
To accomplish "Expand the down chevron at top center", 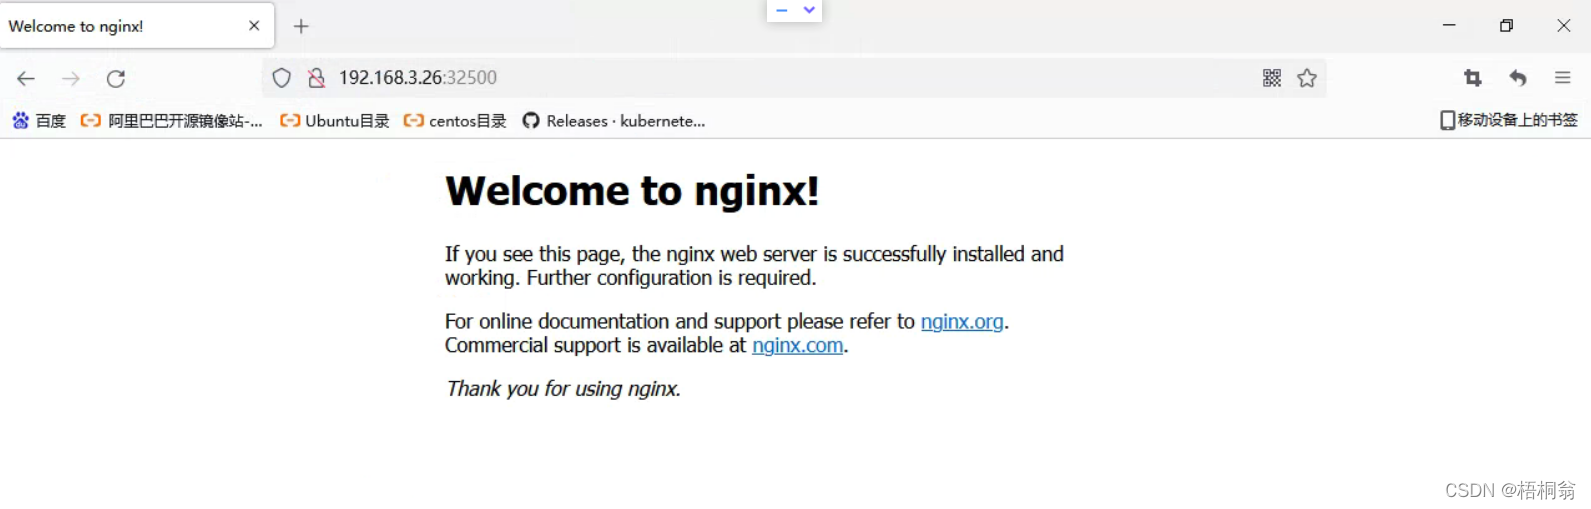I will [x=809, y=10].
